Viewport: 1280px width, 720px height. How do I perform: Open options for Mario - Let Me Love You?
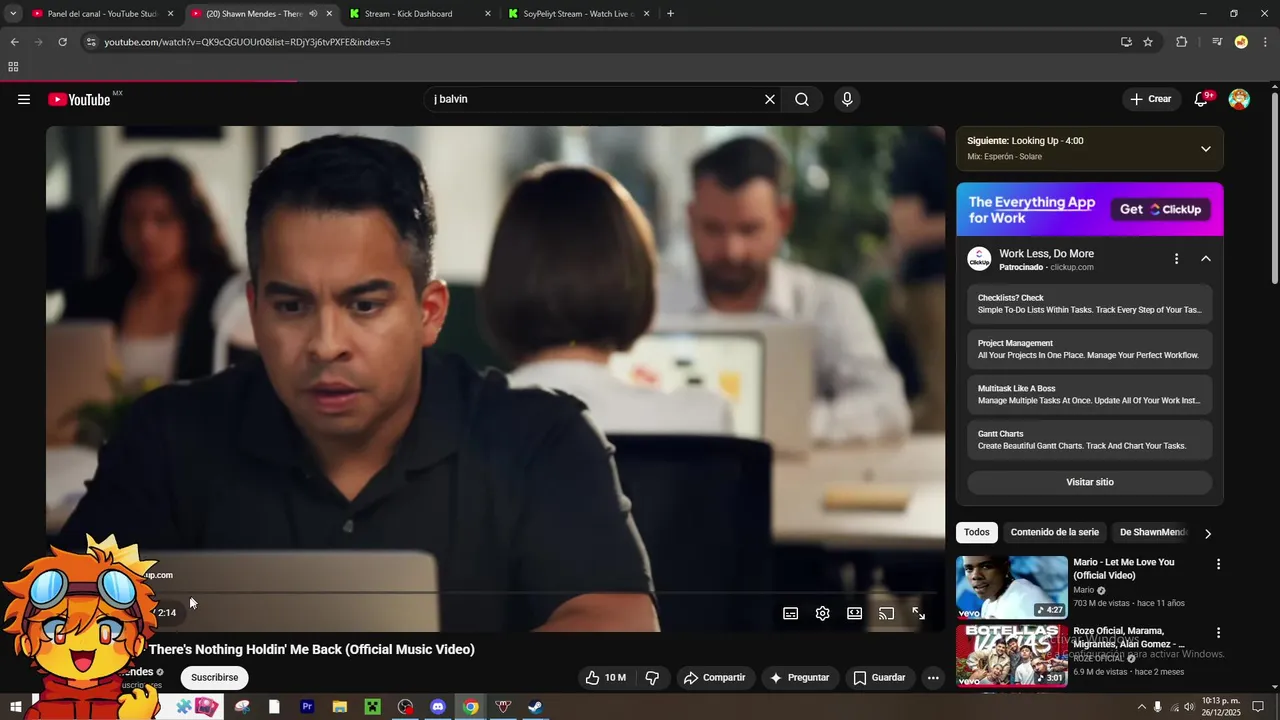[x=1218, y=564]
